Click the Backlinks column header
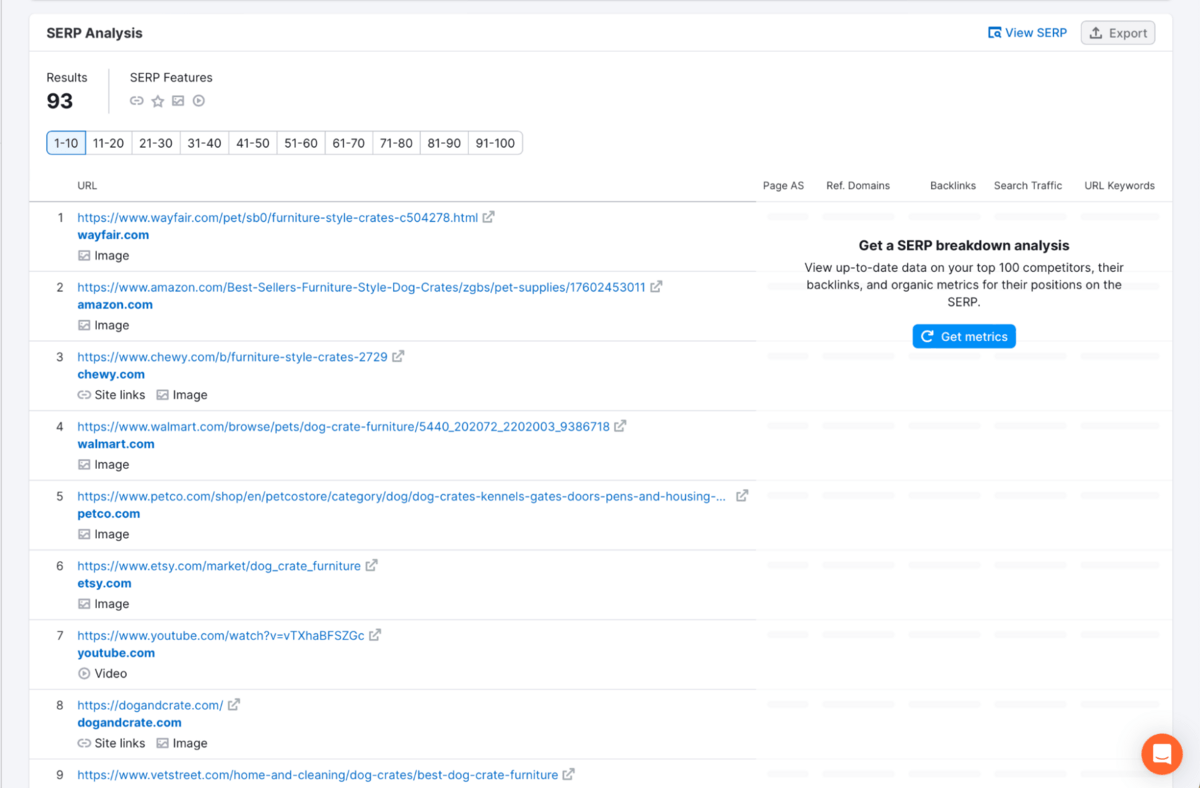Screen dimensions: 1200x788 point(953,186)
